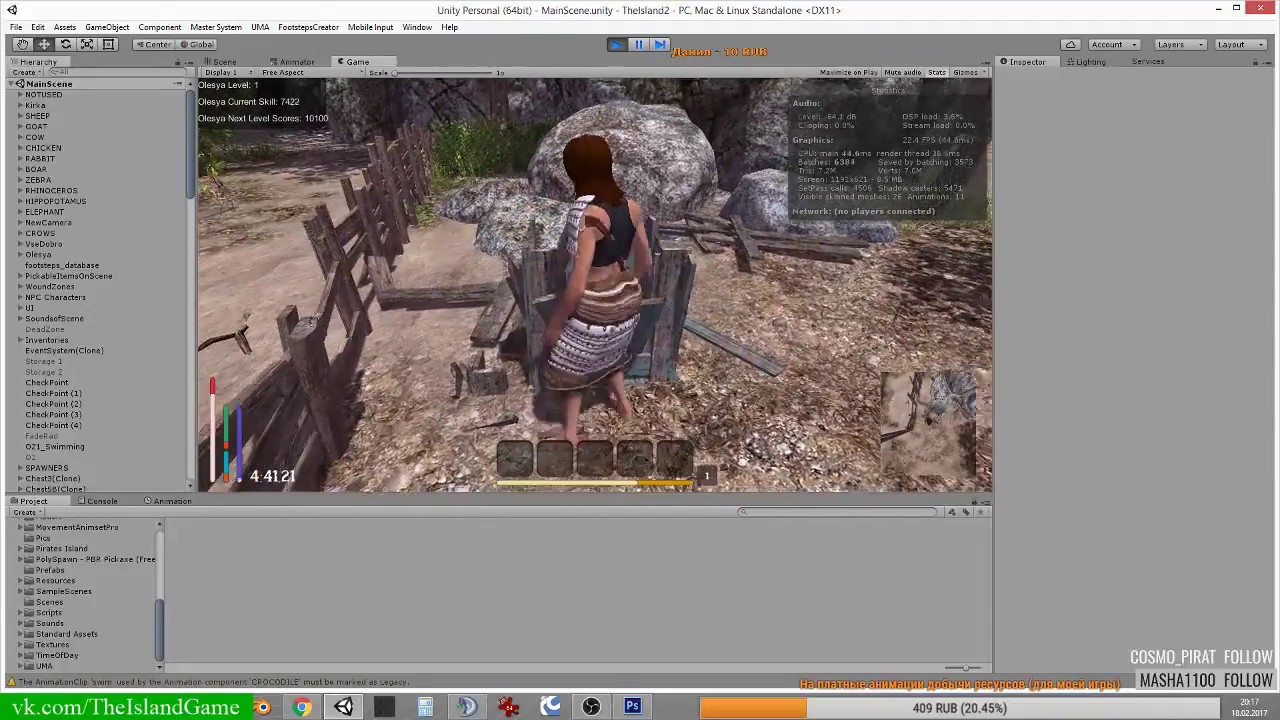Select the Rect transform tool
The width and height of the screenshot is (1280, 720).
click(x=109, y=44)
